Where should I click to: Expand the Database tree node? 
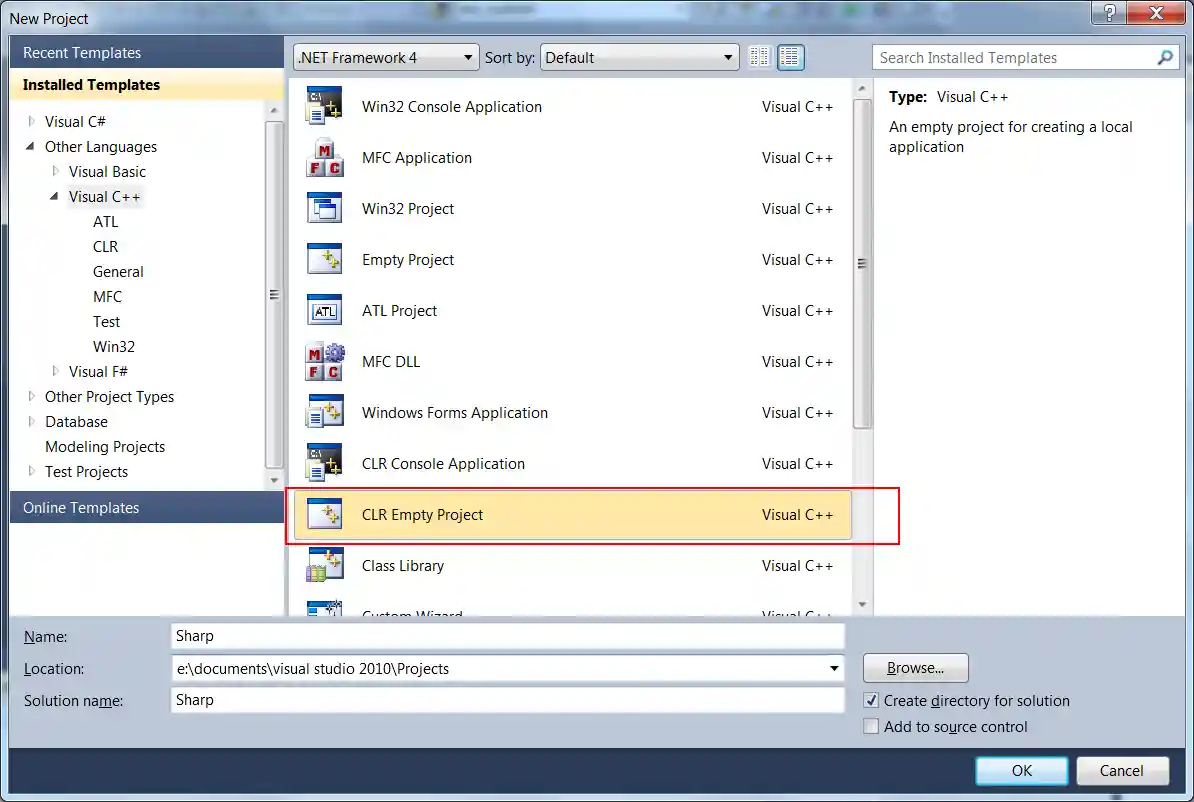(x=31, y=420)
